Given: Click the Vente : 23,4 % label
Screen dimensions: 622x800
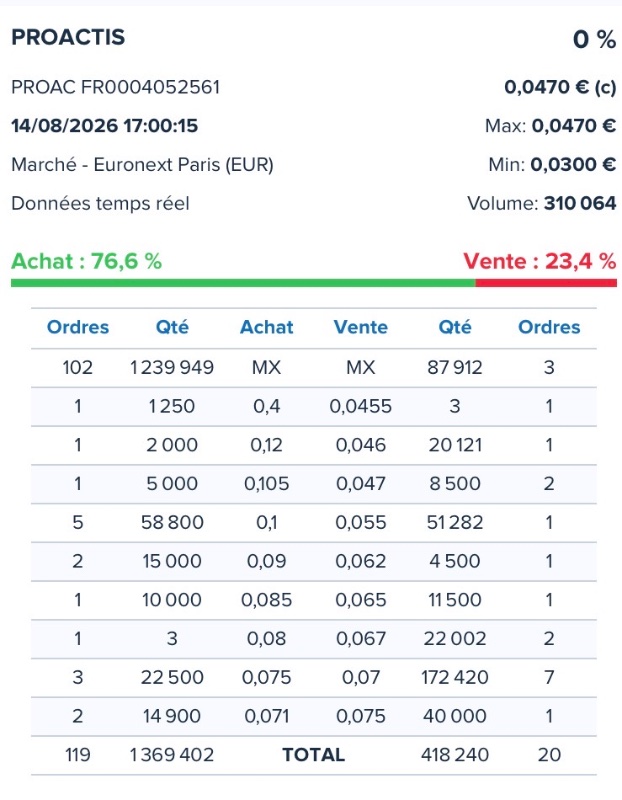Looking at the screenshot, I should coord(539,261).
